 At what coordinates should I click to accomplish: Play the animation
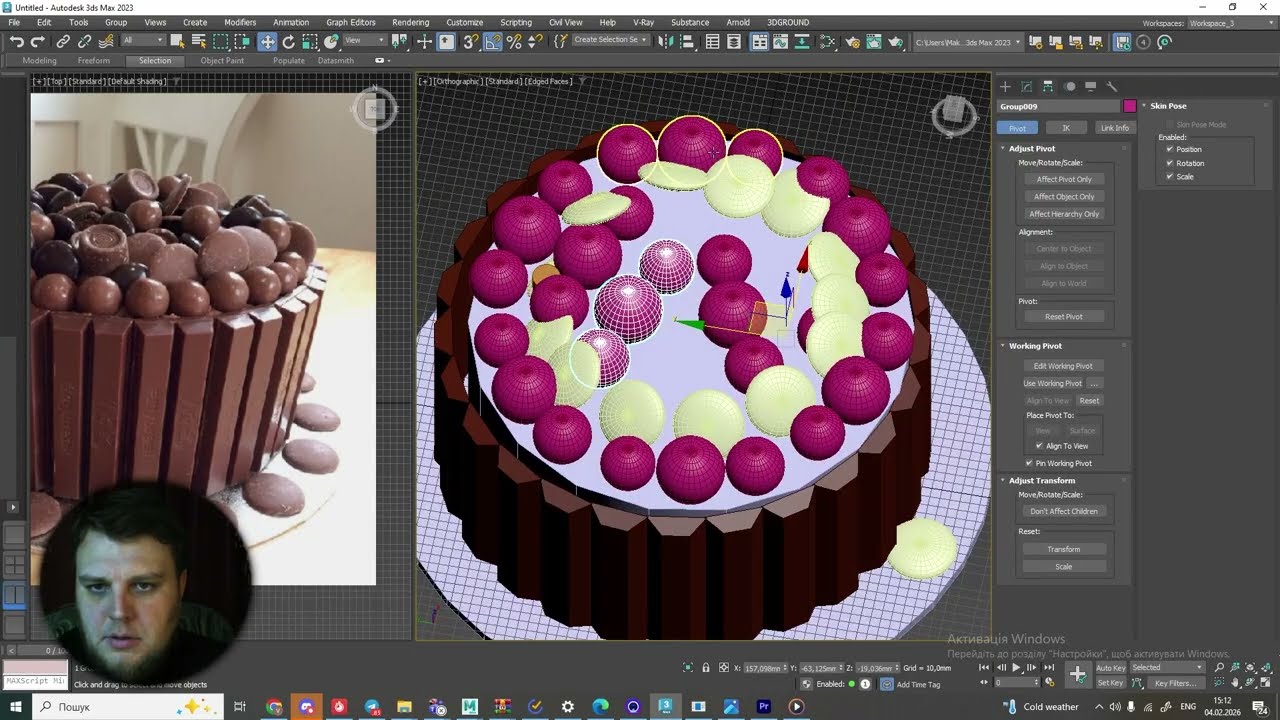(1016, 667)
